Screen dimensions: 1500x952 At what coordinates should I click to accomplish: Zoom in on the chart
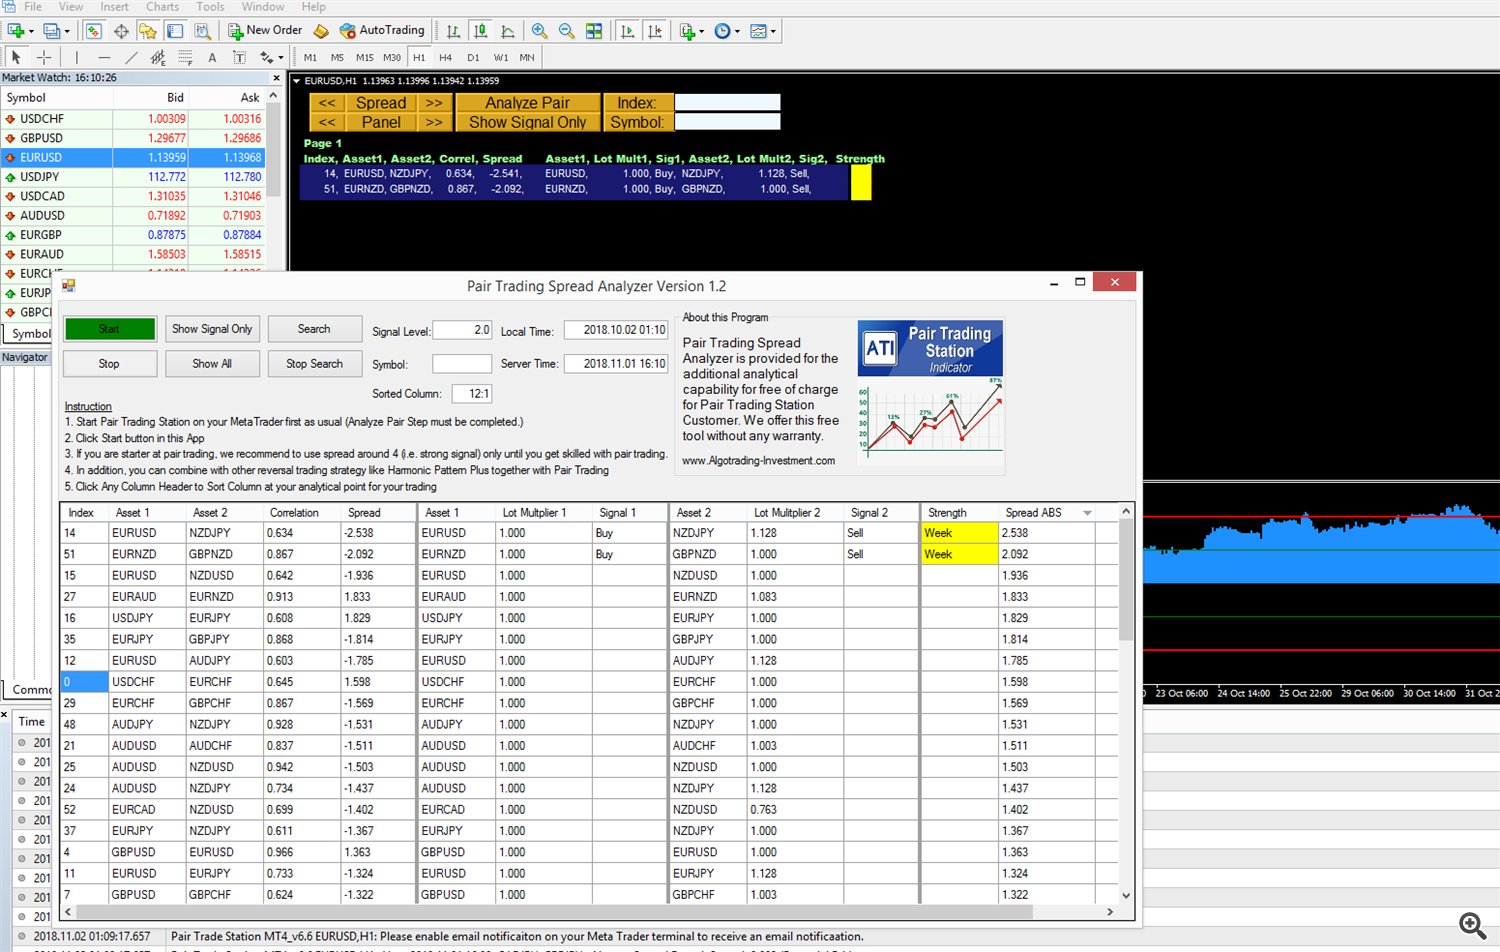click(x=540, y=31)
